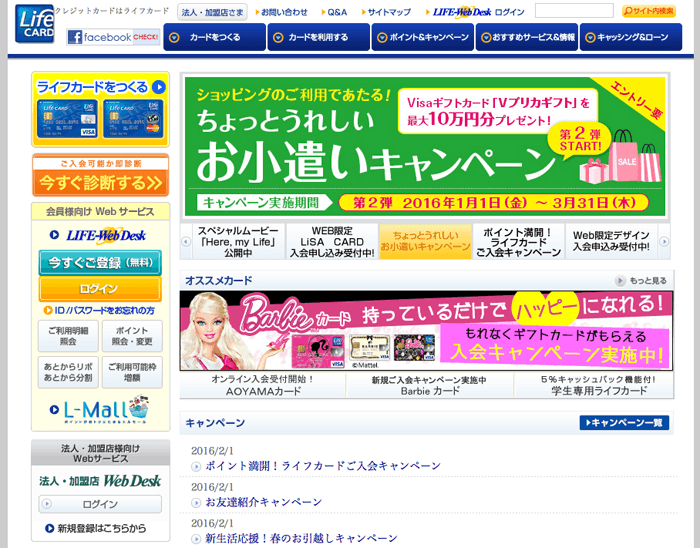This screenshot has width=700, height=548.
Task: Select the AOYAMAカード tab
Action: [263, 385]
